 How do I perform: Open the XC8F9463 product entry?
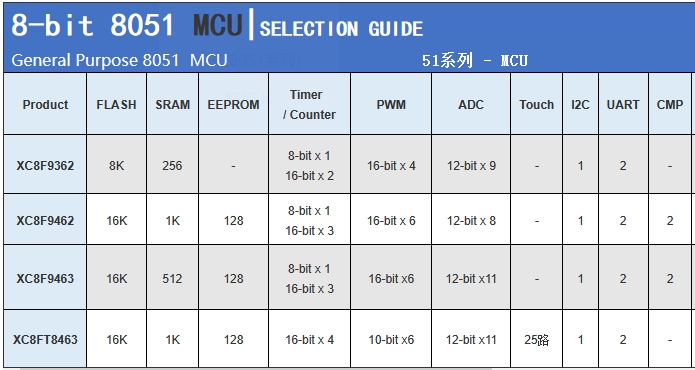(45, 279)
